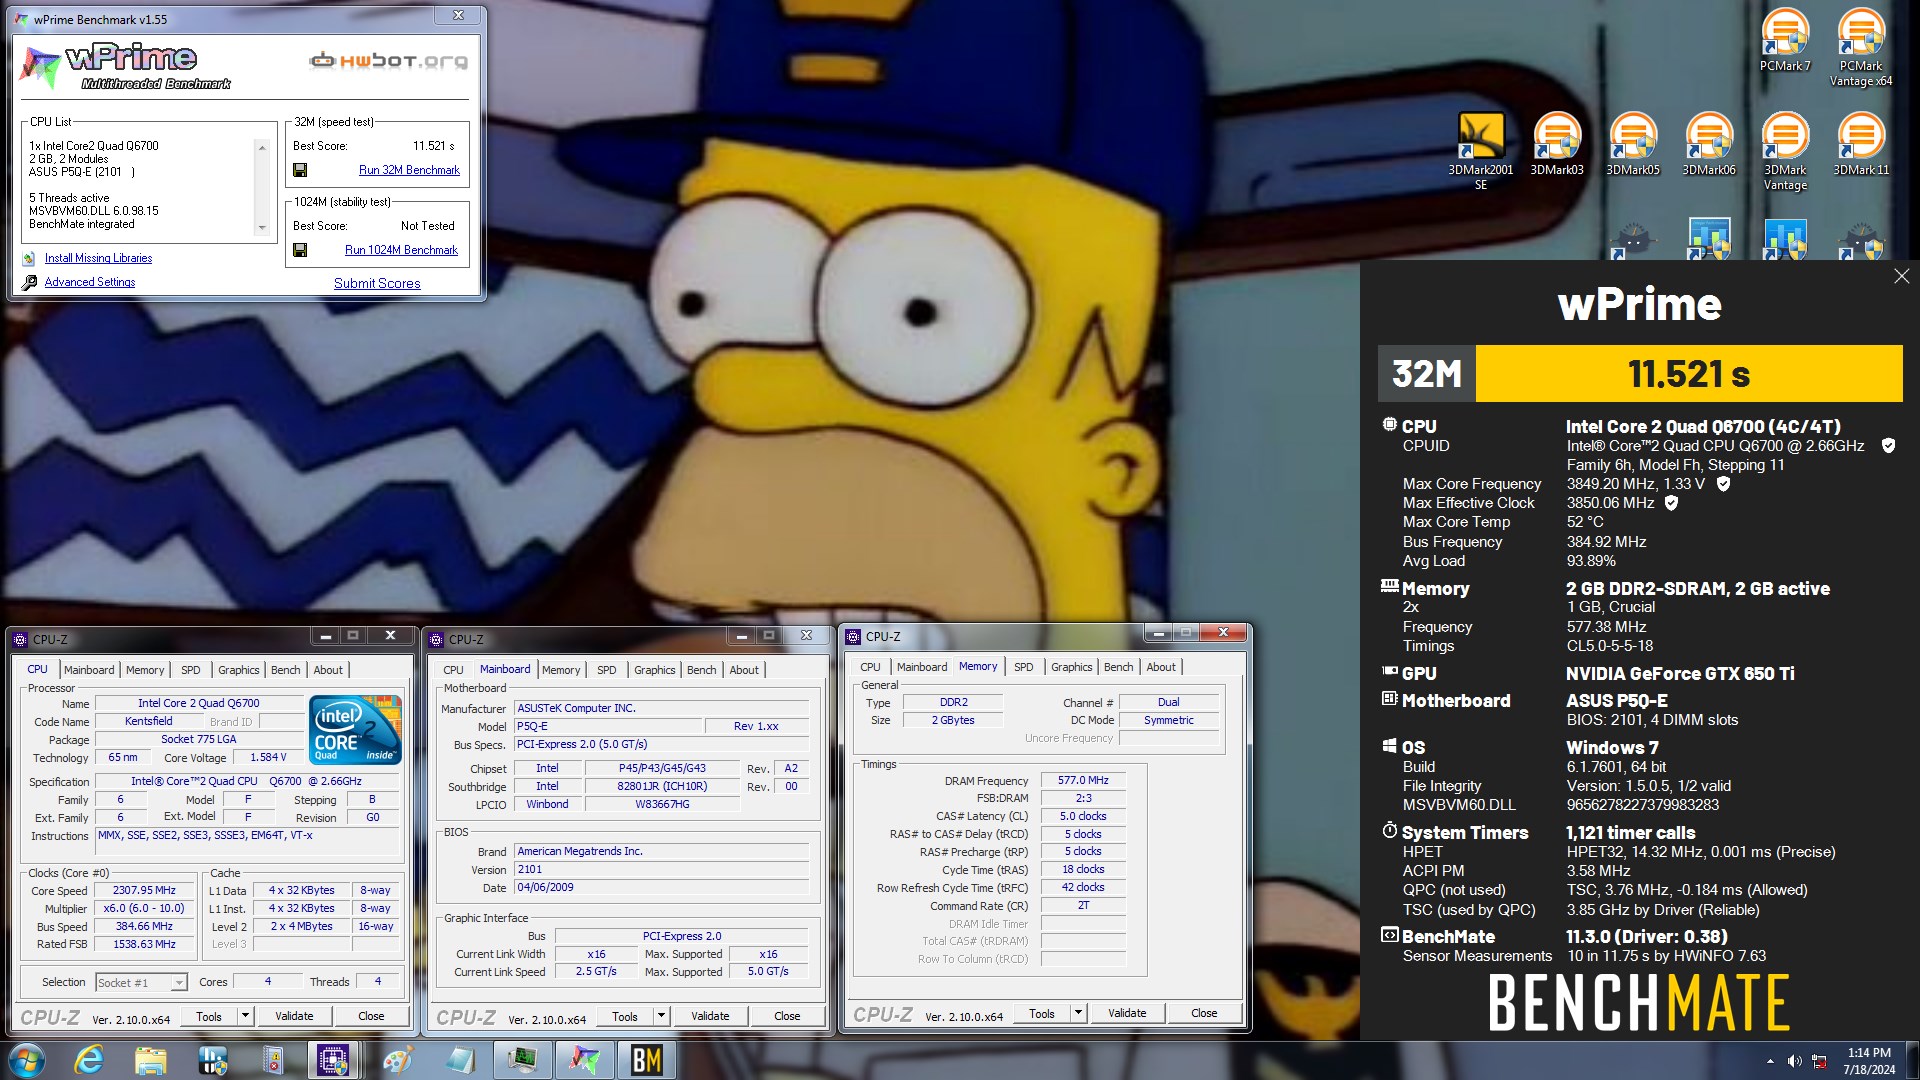Viewport: 1920px width, 1080px height.
Task: Open the PCMark 7 desktop shortcut
Action: (x=1785, y=40)
